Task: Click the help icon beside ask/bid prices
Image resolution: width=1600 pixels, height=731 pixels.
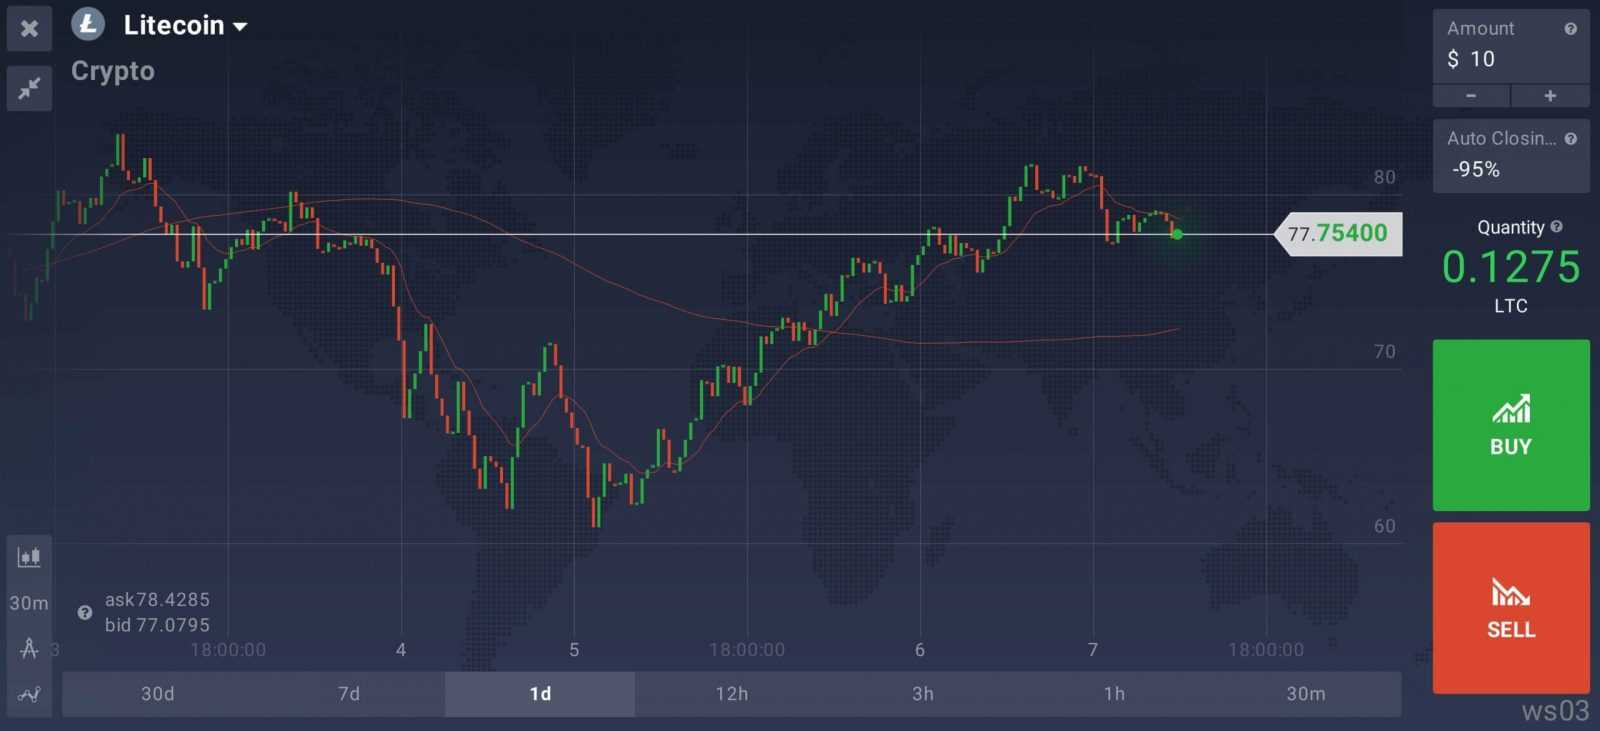Action: (85, 612)
